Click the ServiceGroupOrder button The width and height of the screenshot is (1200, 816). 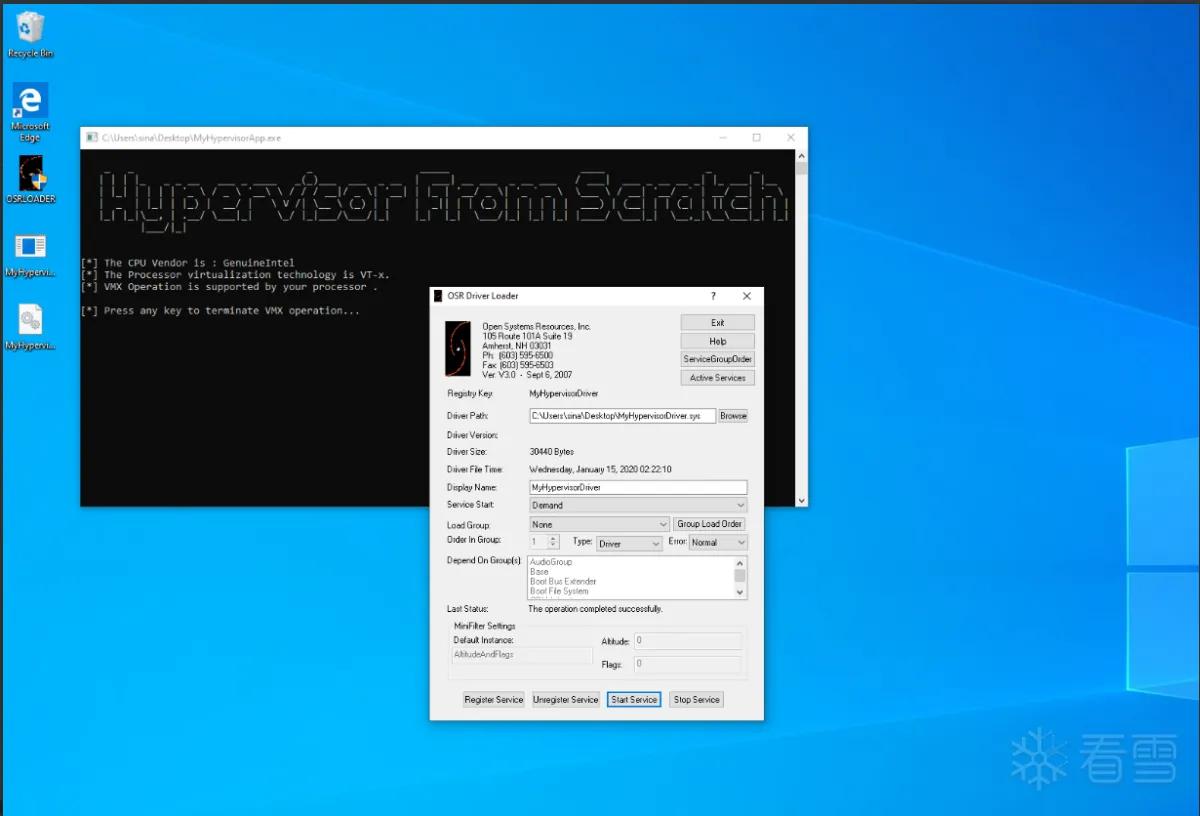(718, 359)
